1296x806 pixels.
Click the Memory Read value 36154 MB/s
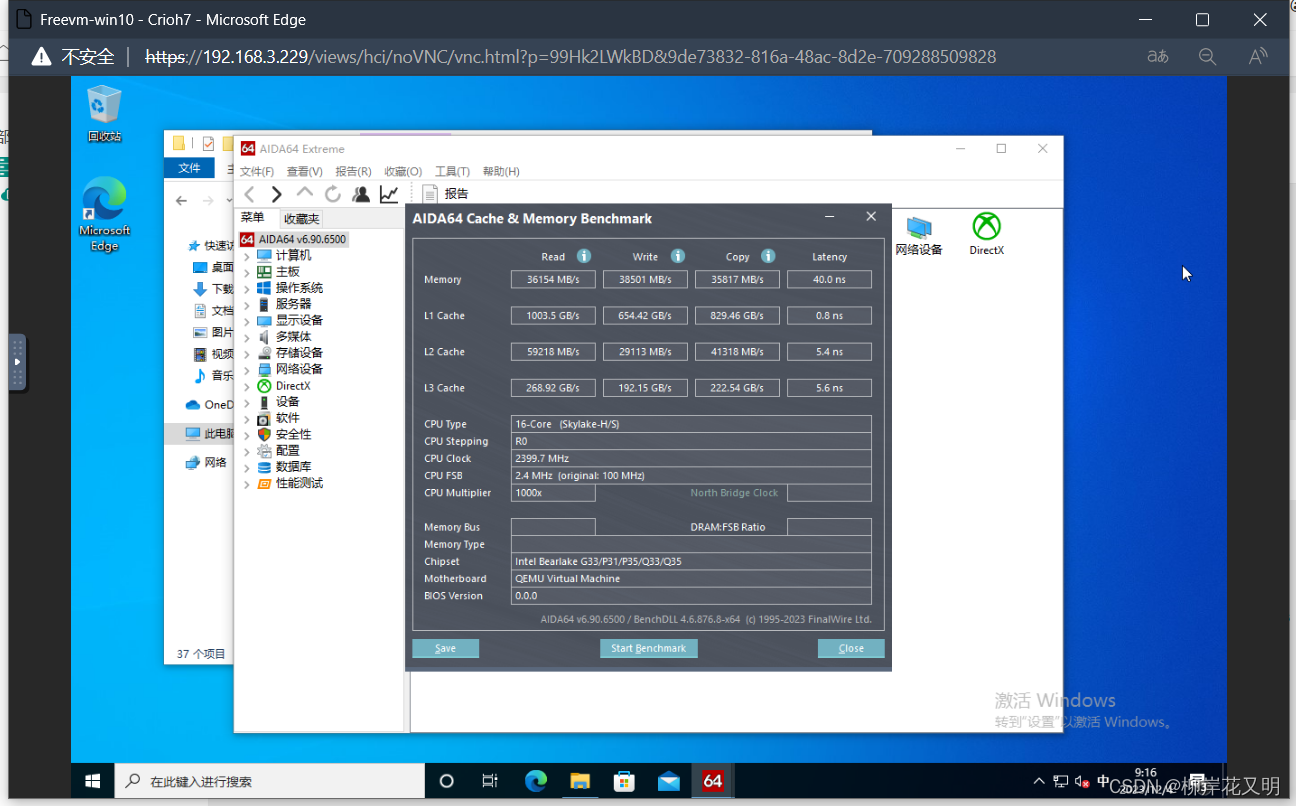point(553,280)
